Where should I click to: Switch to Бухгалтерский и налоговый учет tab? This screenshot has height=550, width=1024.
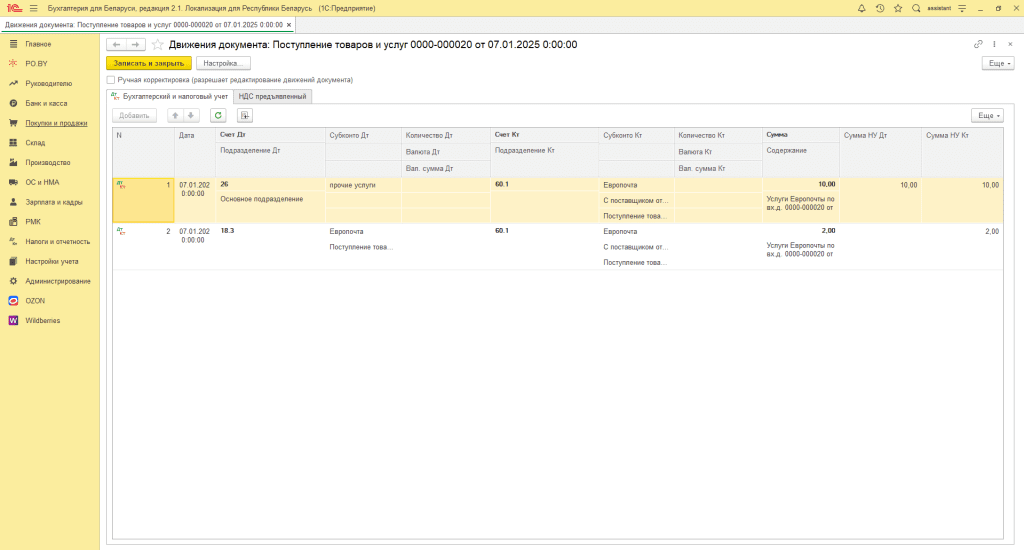click(170, 96)
